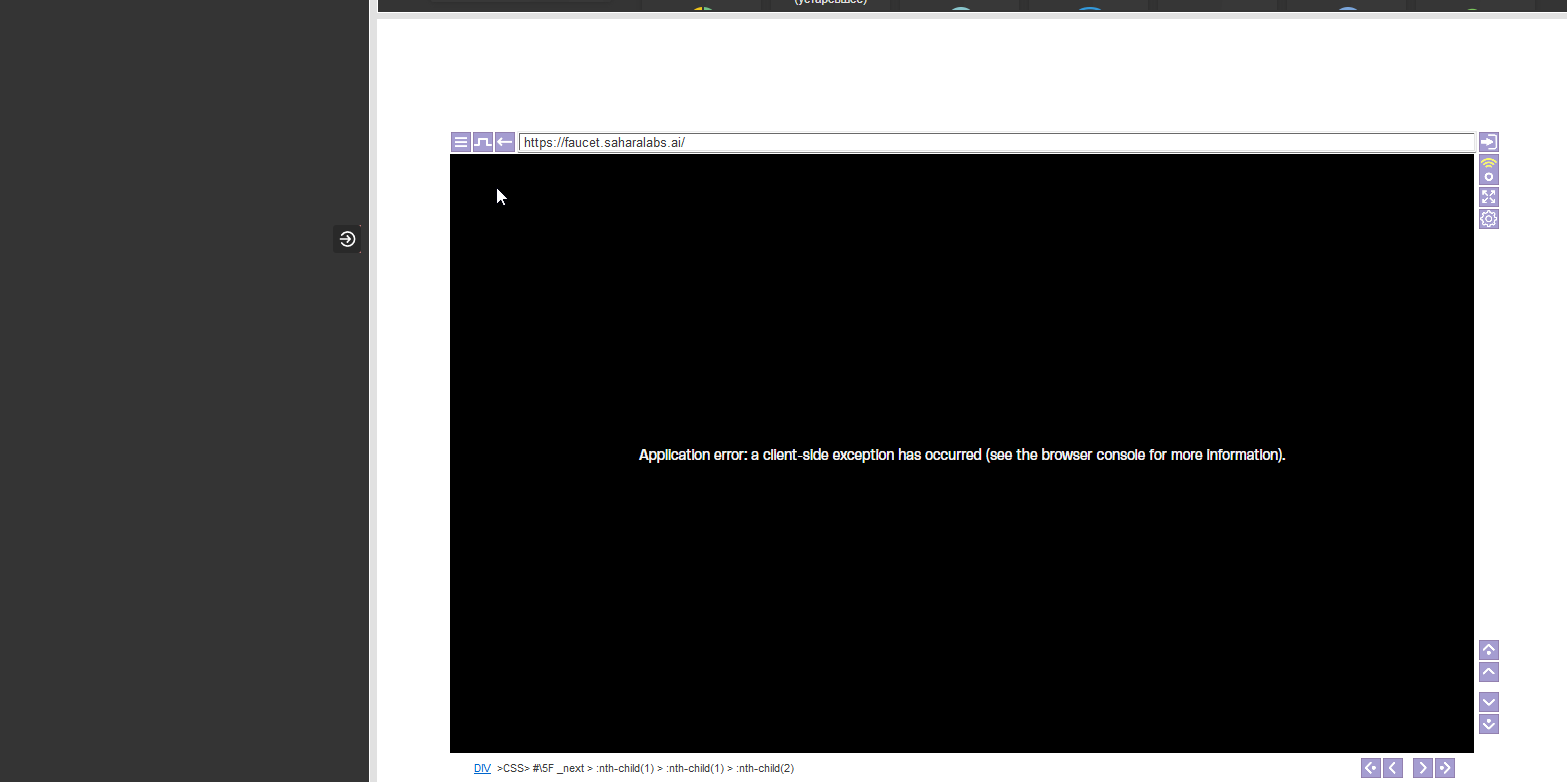Open the hamburger menu beside the address bar
Viewport: 1567px width, 782px height.
click(x=461, y=142)
